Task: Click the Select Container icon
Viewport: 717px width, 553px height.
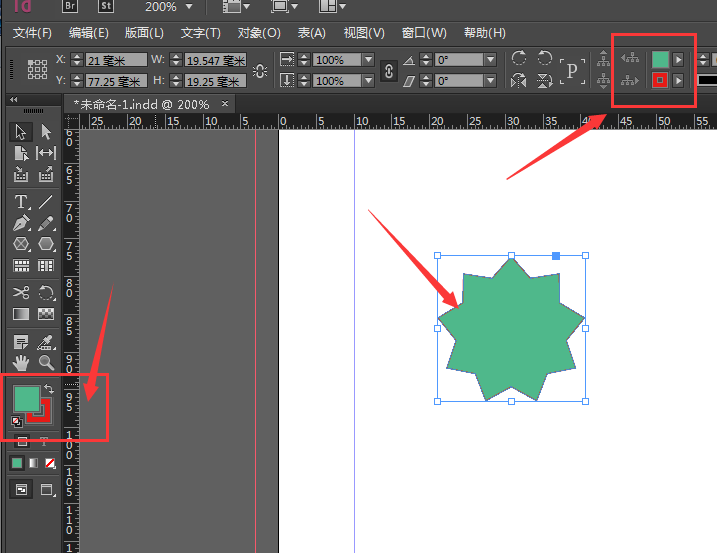Action: coord(603,59)
